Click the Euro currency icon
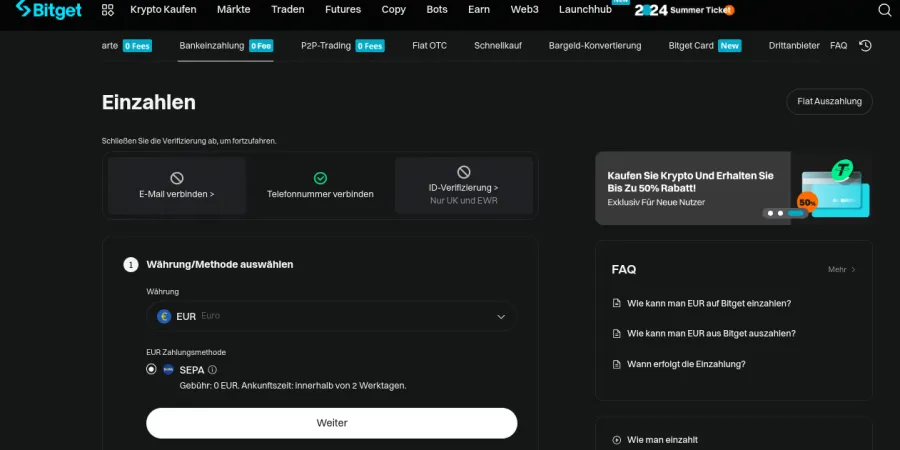The image size is (900, 450). [164, 316]
